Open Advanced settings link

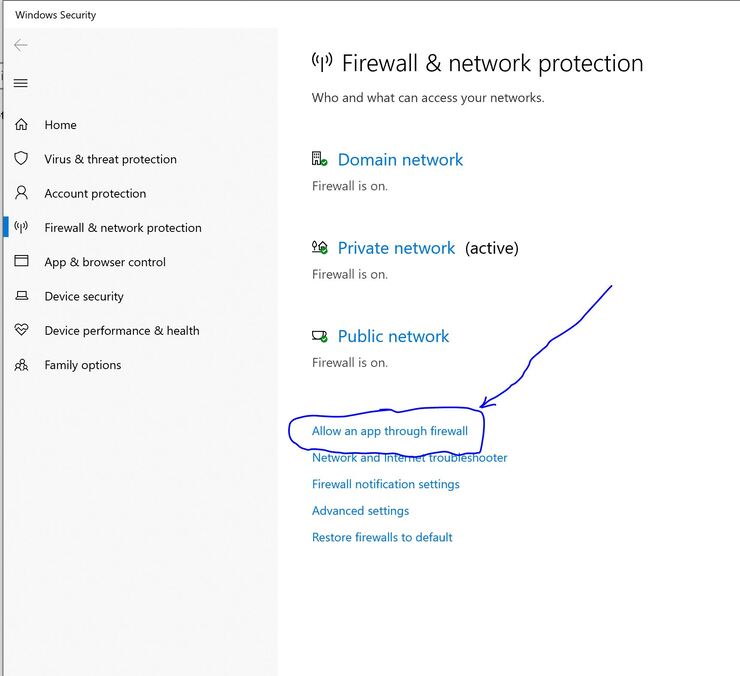point(360,511)
